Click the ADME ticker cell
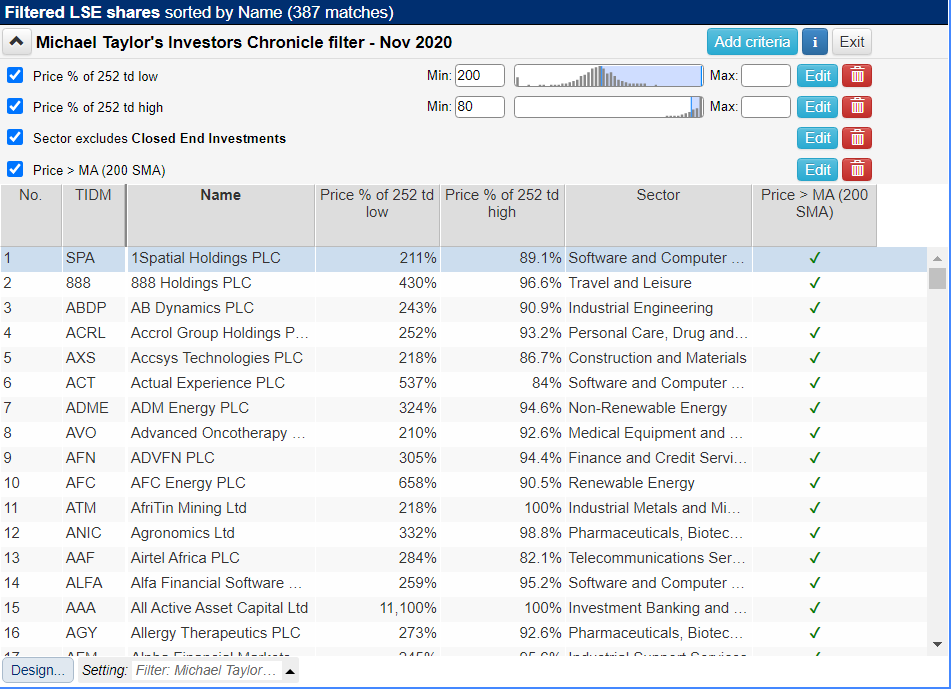Image resolution: width=951 pixels, height=689 pixels. point(93,408)
